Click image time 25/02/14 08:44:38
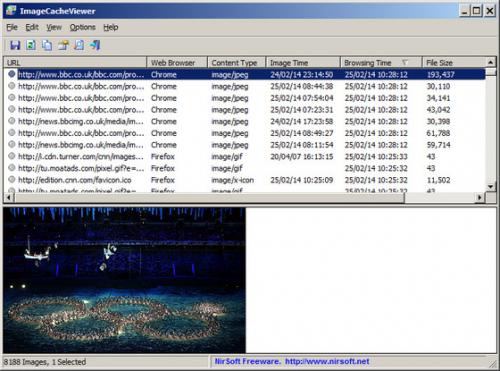The image size is (500, 371). tap(302, 86)
